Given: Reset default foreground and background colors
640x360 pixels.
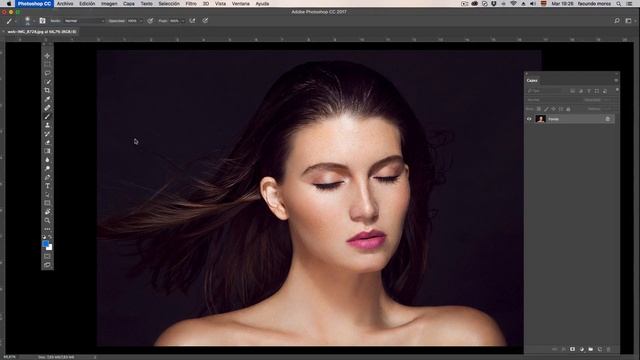Looking at the screenshot, I should point(44,237).
